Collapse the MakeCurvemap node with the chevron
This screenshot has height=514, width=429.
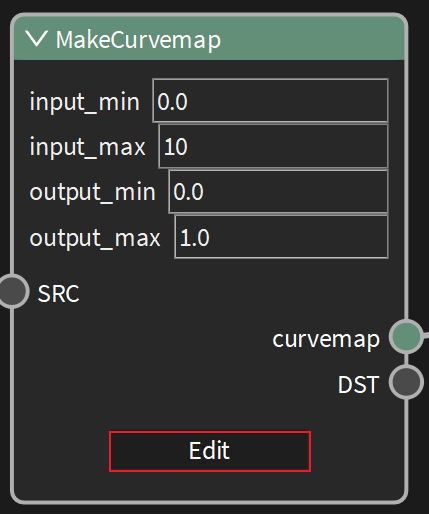(x=37, y=39)
